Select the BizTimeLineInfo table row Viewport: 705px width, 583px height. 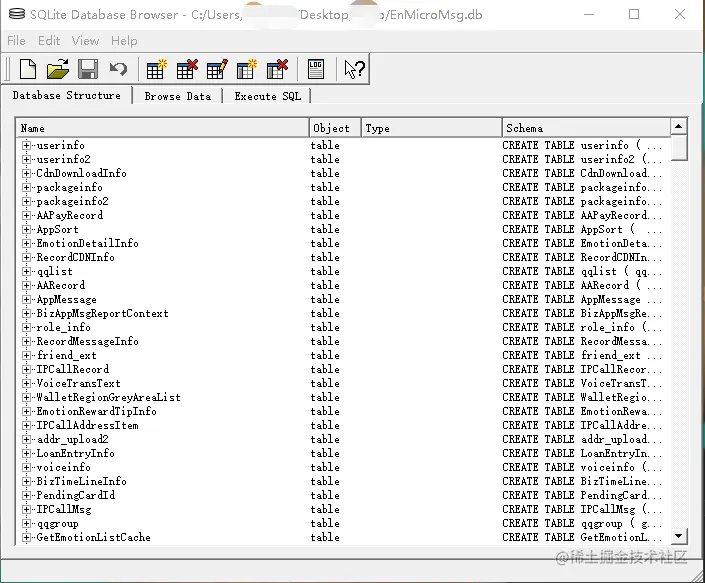coord(343,481)
